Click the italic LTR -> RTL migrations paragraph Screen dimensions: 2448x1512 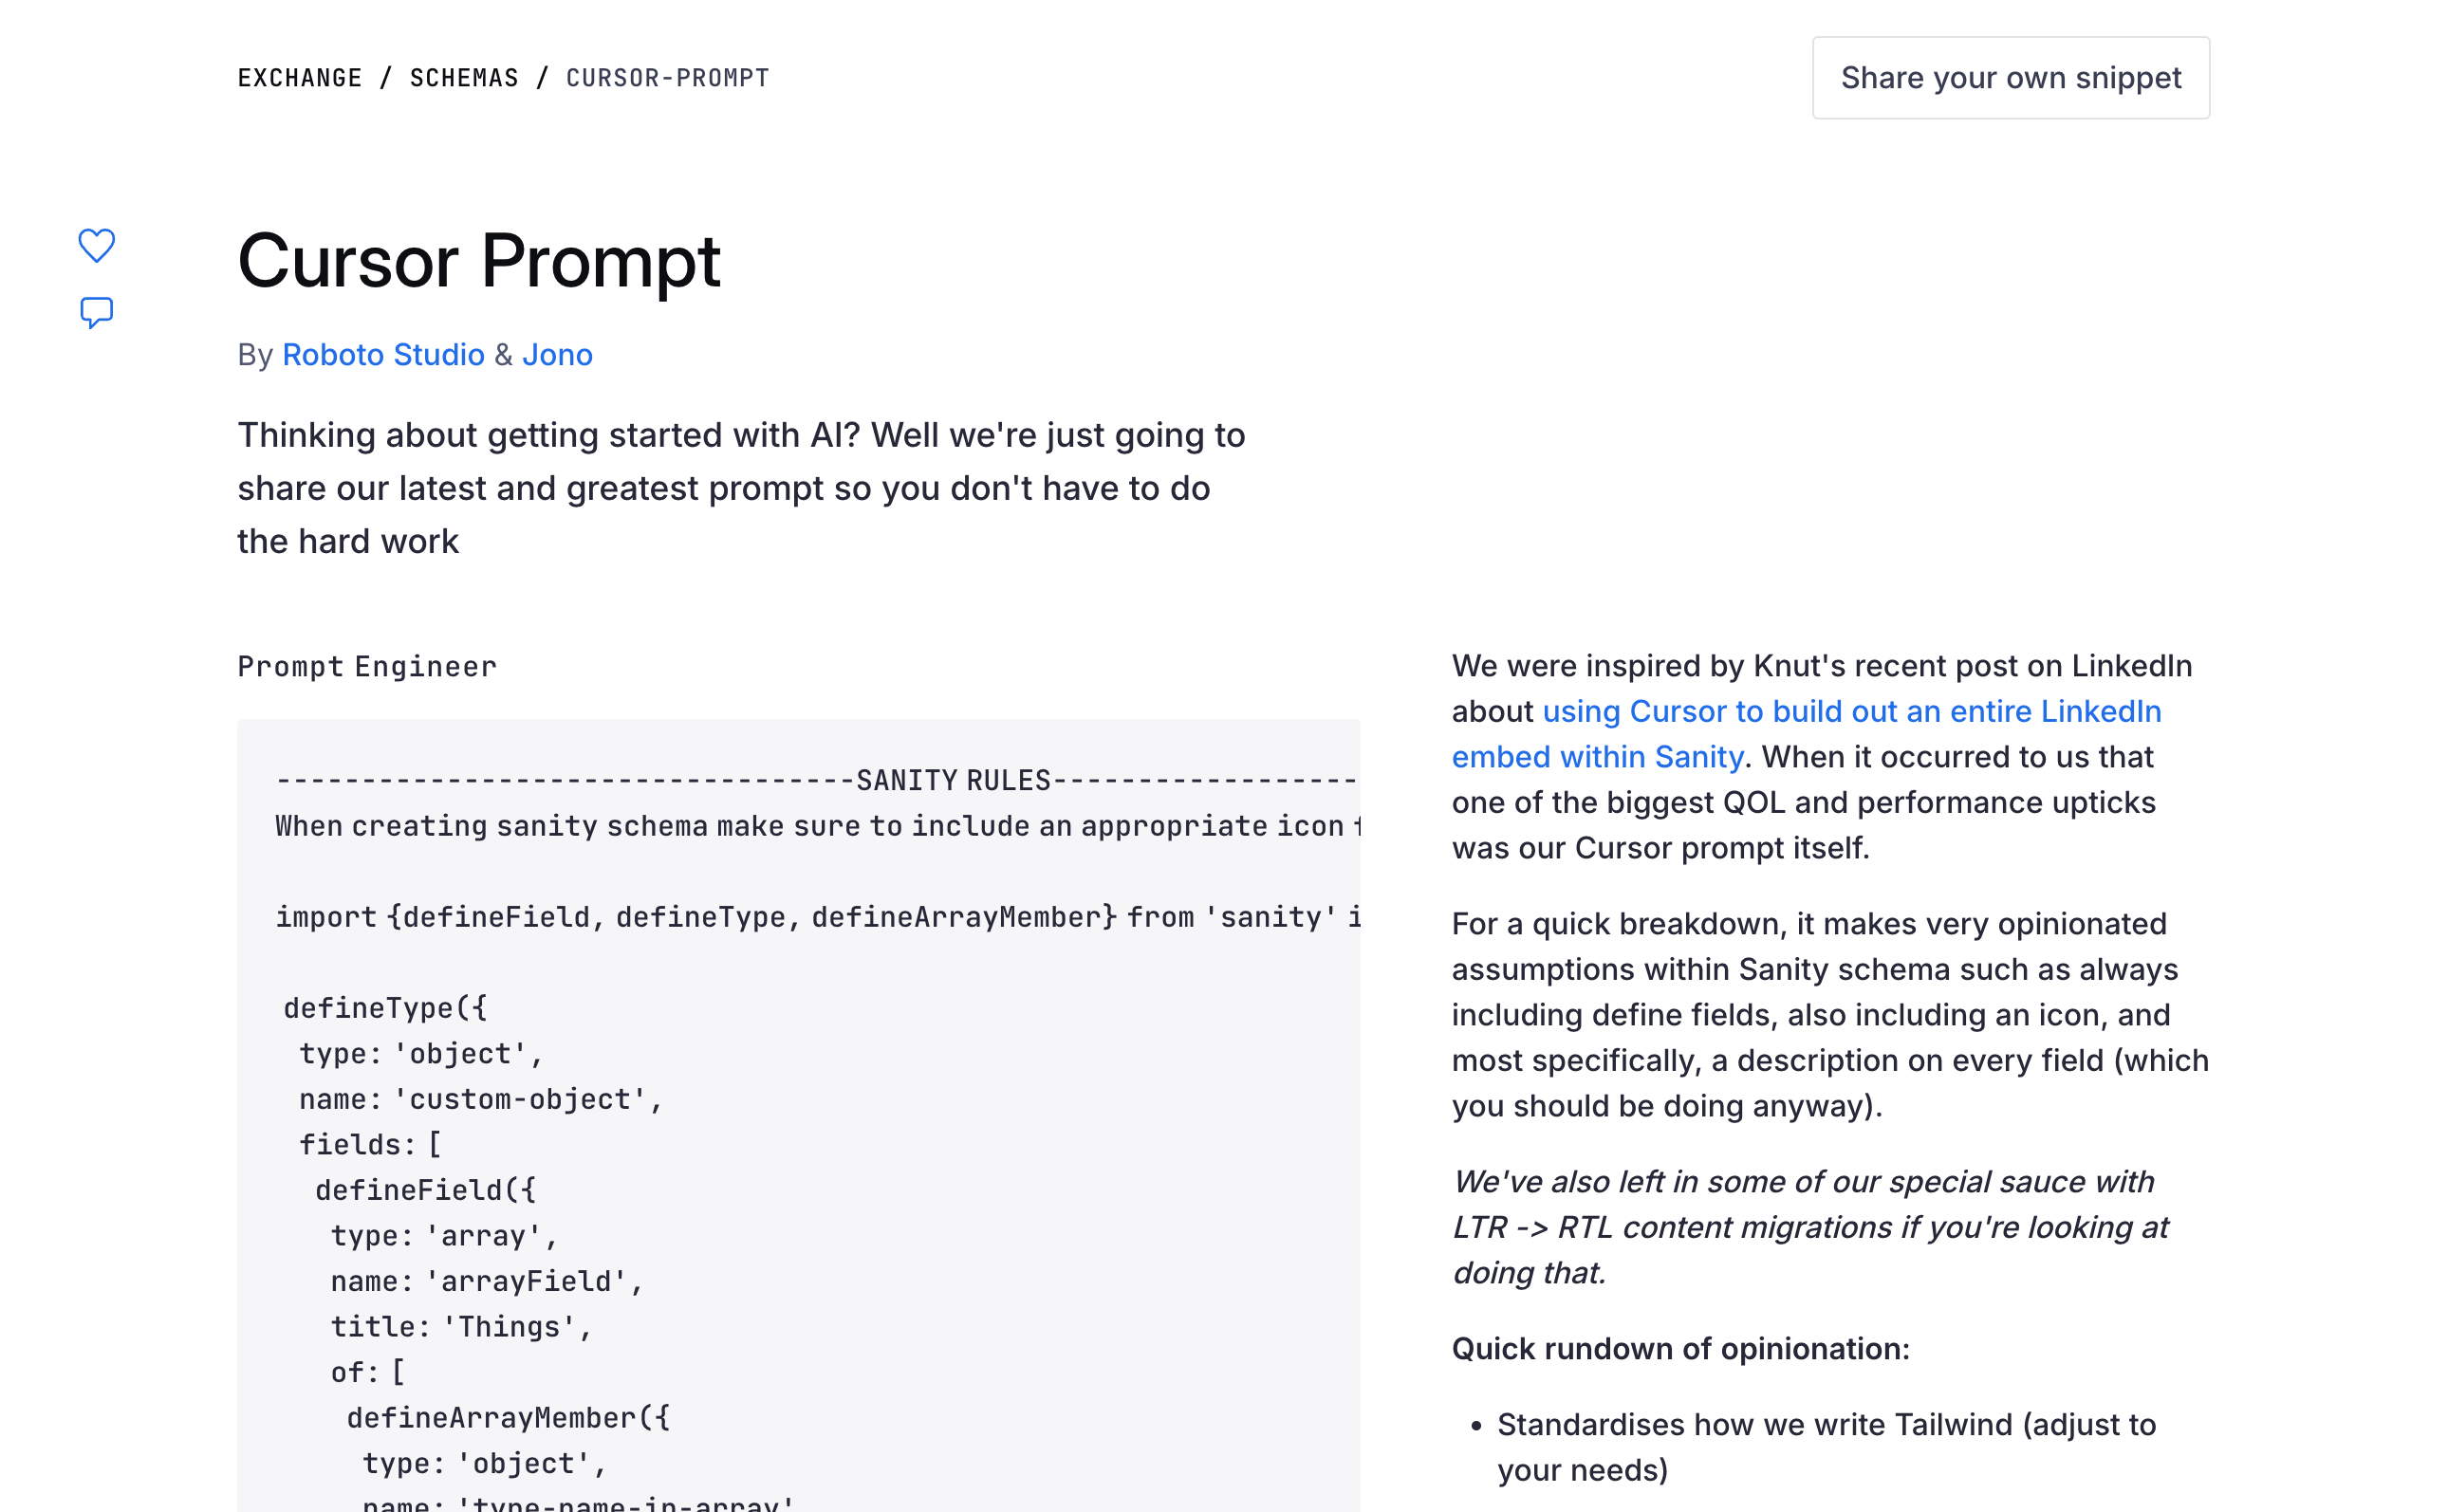(x=1810, y=1227)
